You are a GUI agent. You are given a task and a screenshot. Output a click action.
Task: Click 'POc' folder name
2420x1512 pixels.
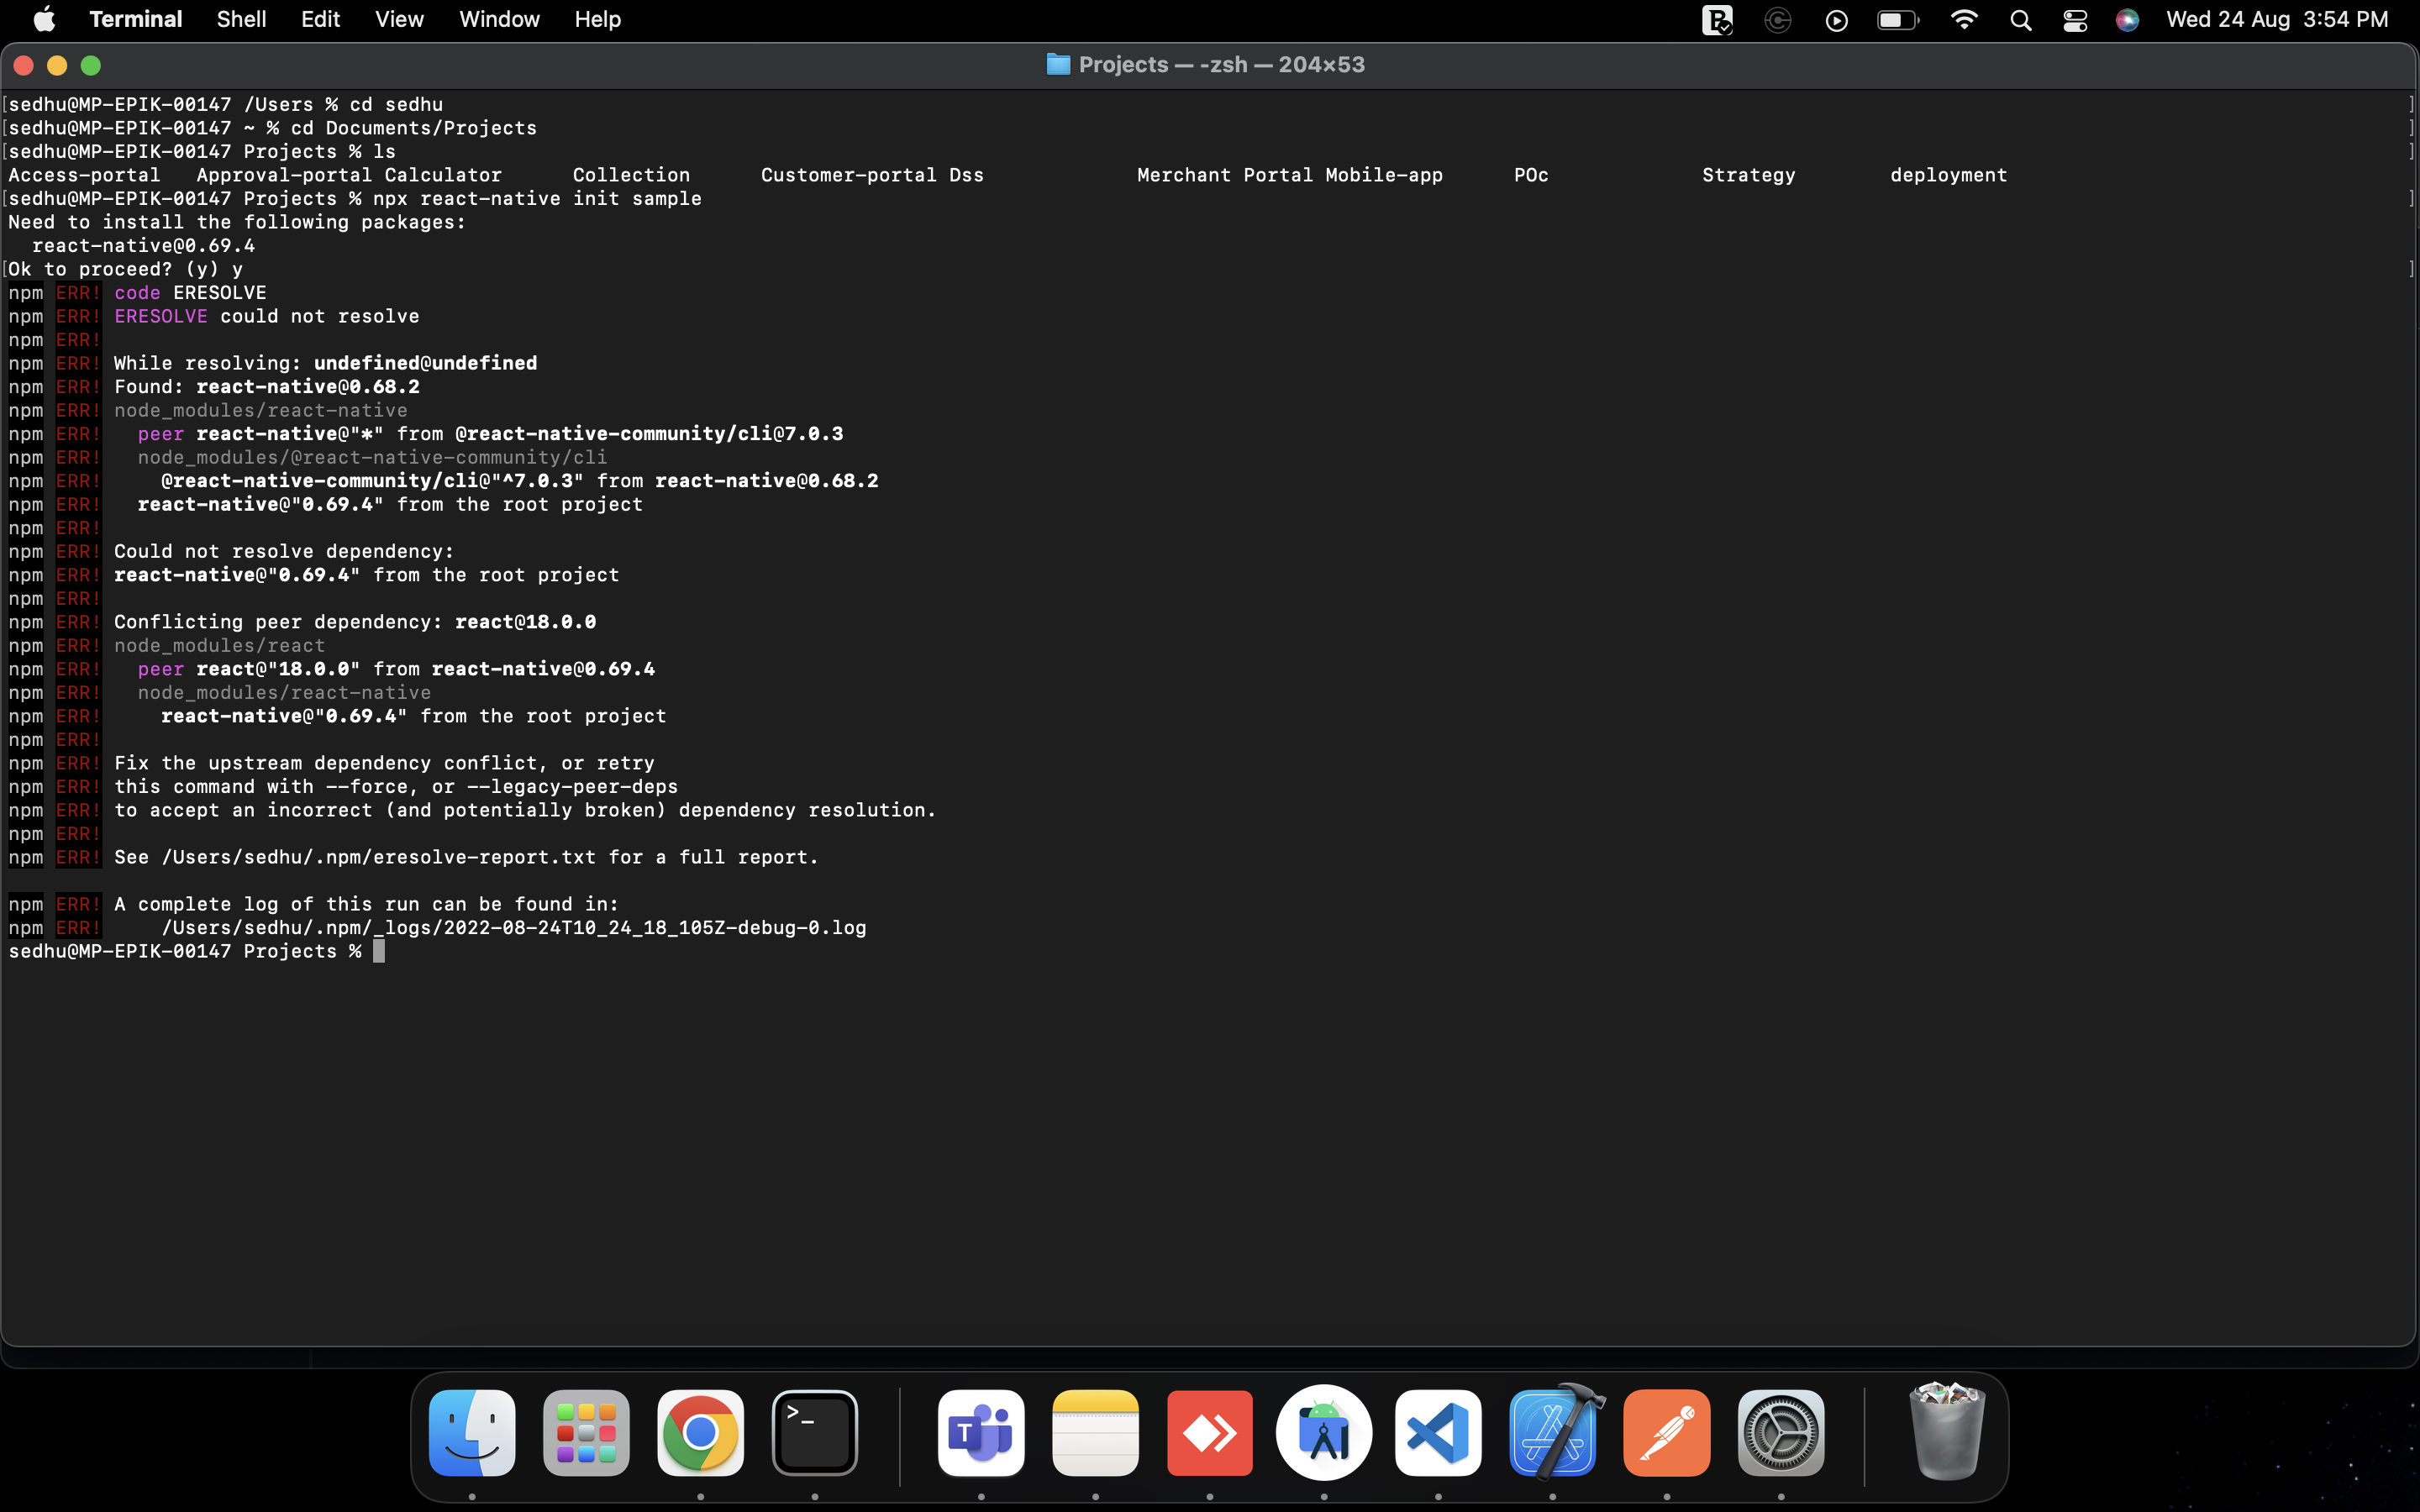click(1531, 175)
